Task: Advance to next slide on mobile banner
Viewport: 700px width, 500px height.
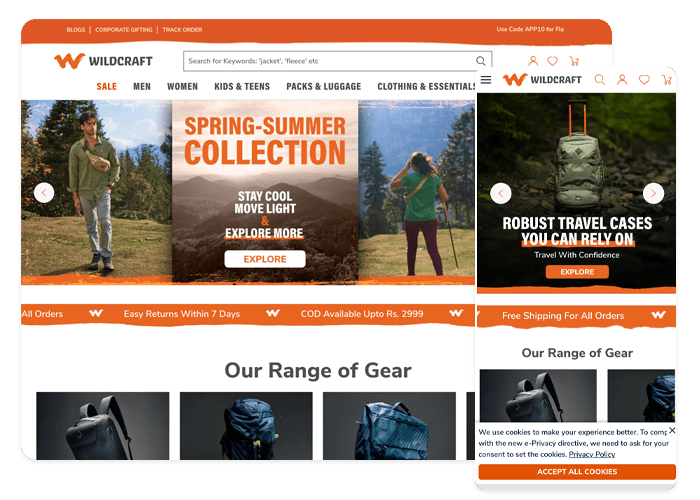Action: point(653,193)
